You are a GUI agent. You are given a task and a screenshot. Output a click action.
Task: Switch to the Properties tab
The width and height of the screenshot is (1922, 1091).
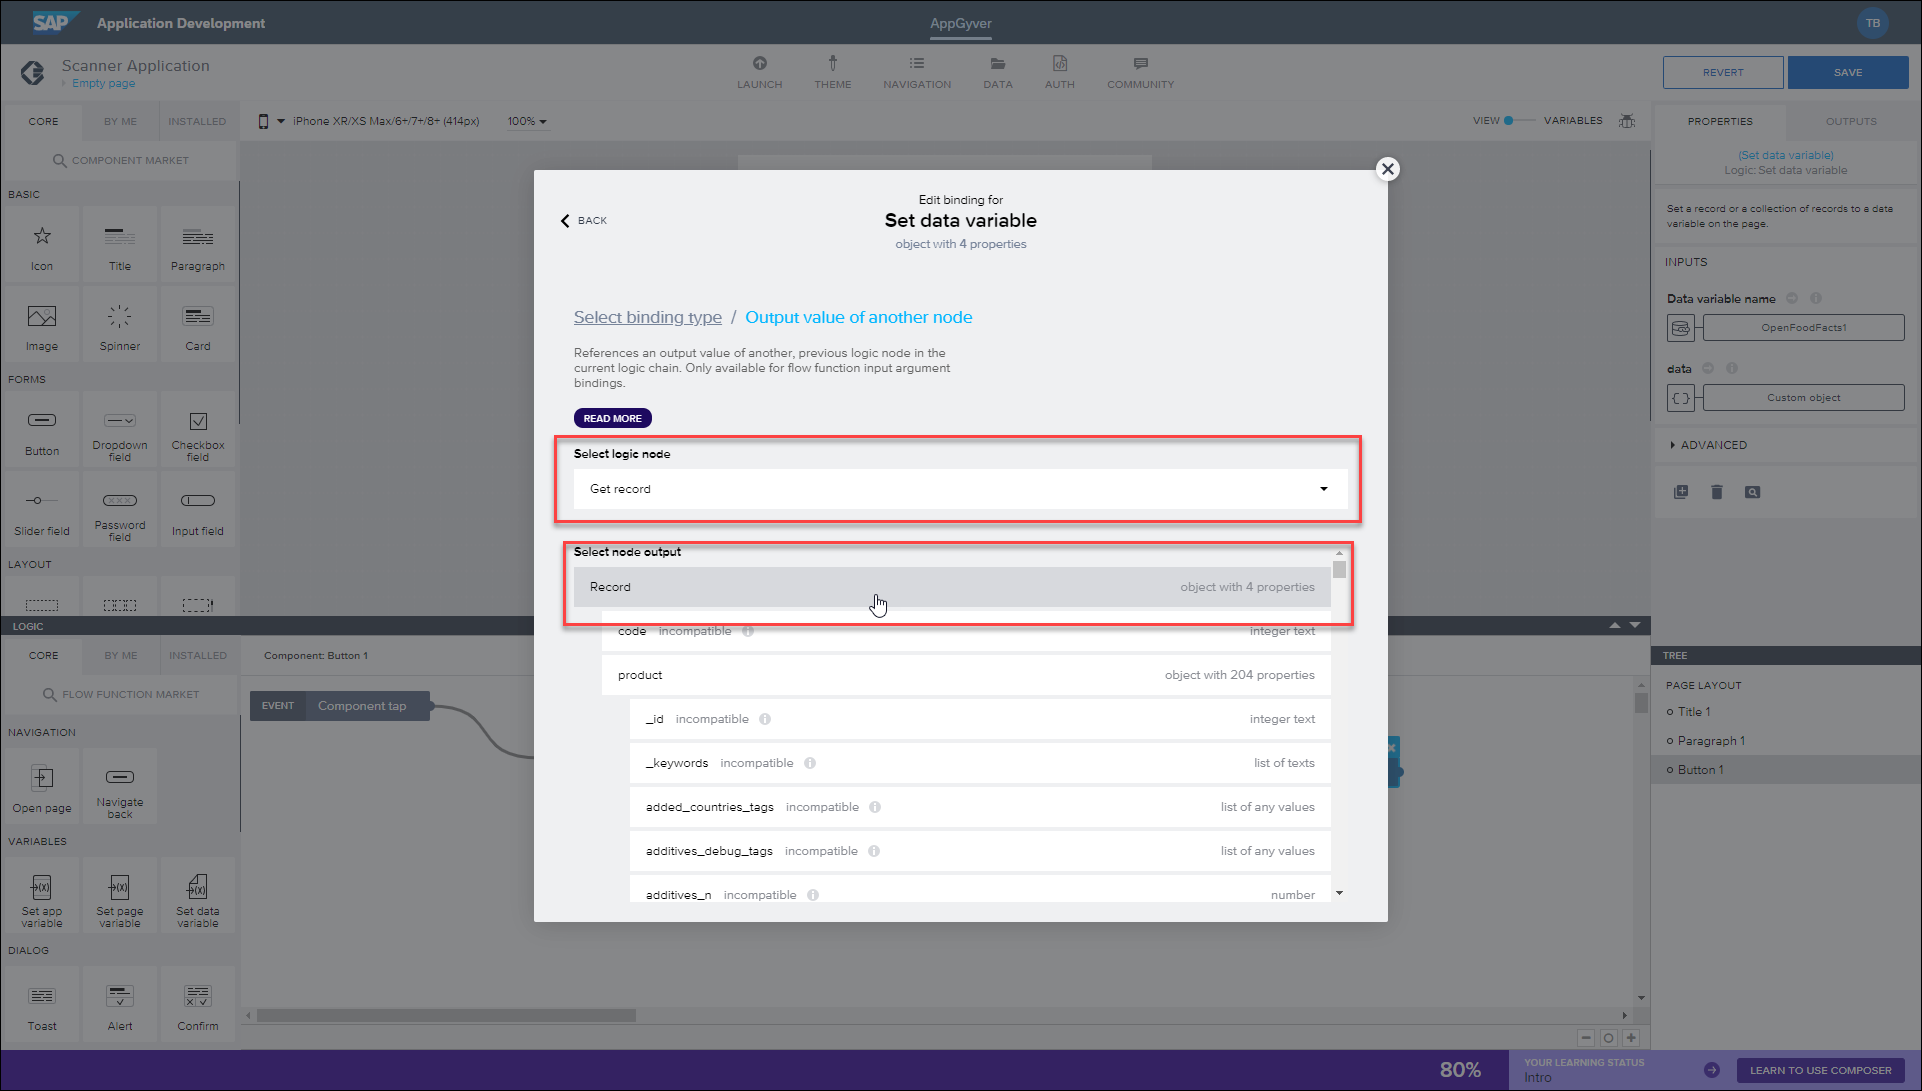[x=1720, y=121]
